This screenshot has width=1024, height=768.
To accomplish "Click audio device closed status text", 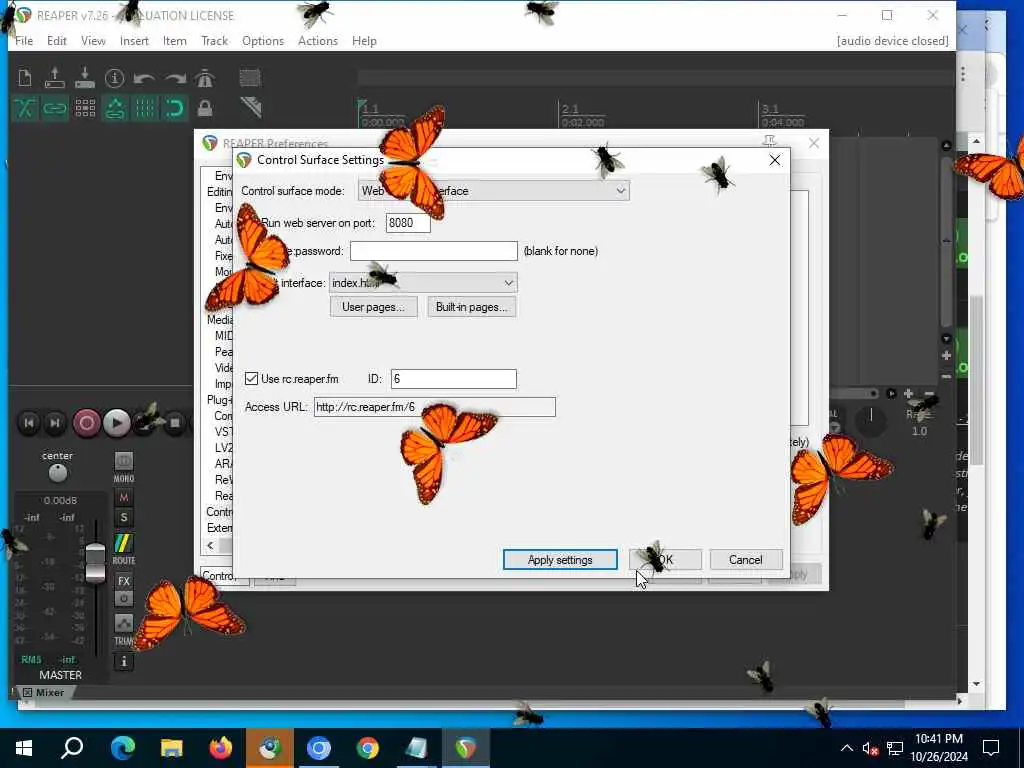I will [x=892, y=40].
